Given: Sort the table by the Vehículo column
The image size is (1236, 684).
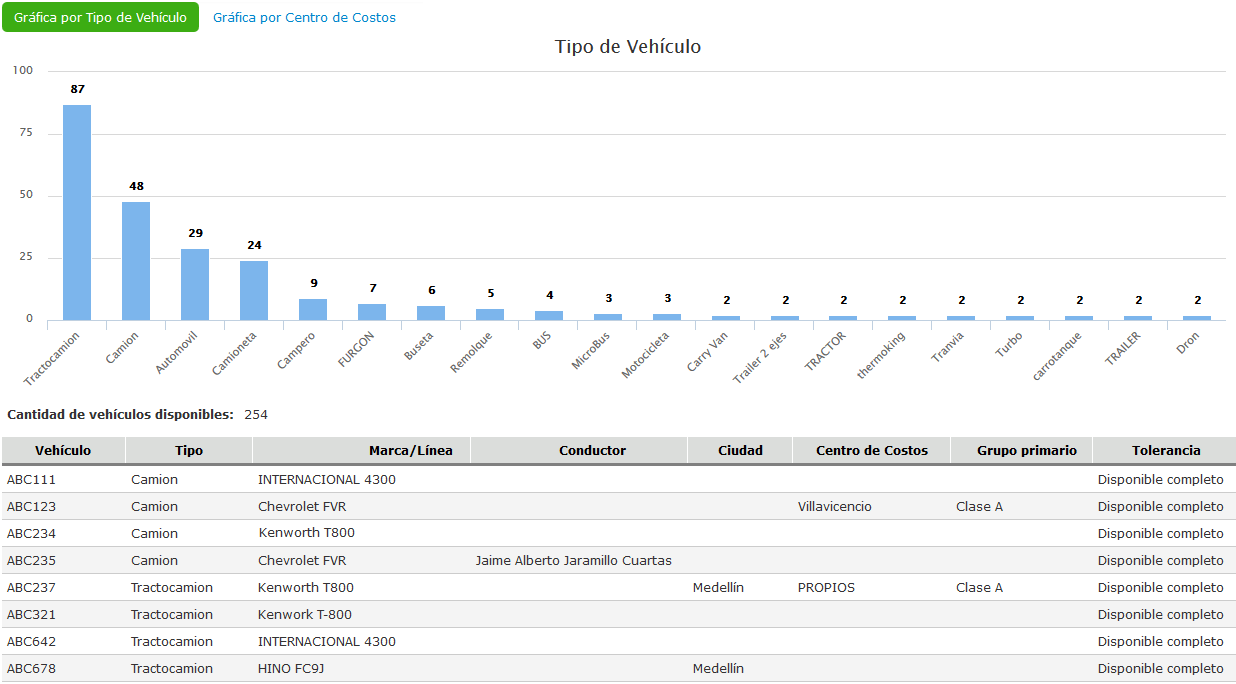Looking at the screenshot, I should click(61, 450).
